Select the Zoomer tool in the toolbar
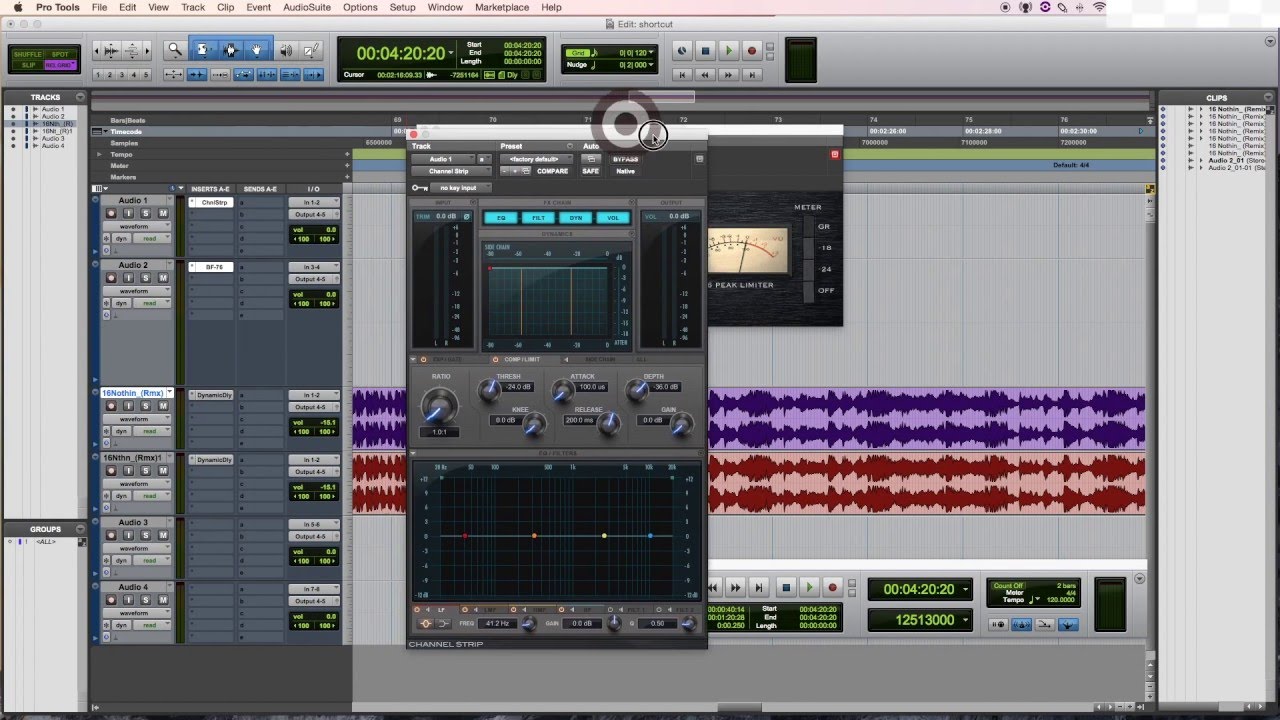The width and height of the screenshot is (1280, 720). click(175, 50)
